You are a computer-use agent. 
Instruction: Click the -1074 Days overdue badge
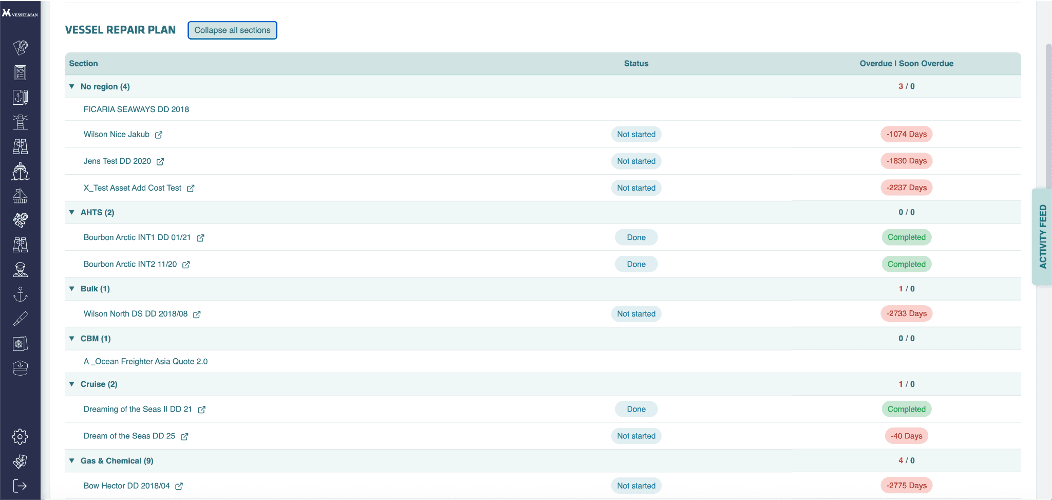tap(906, 134)
